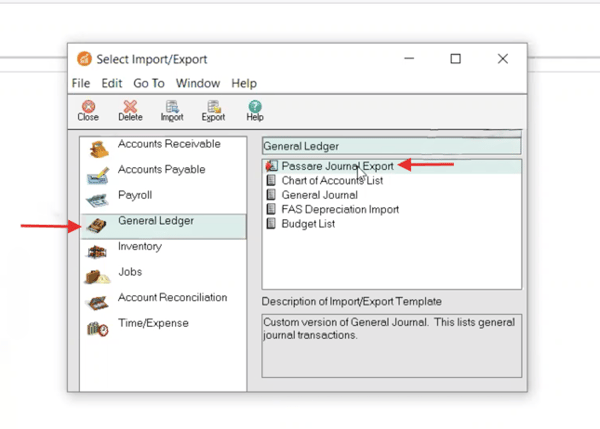This screenshot has height=429, width=600.
Task: Maximize the Select Import/Export window
Action: click(455, 59)
